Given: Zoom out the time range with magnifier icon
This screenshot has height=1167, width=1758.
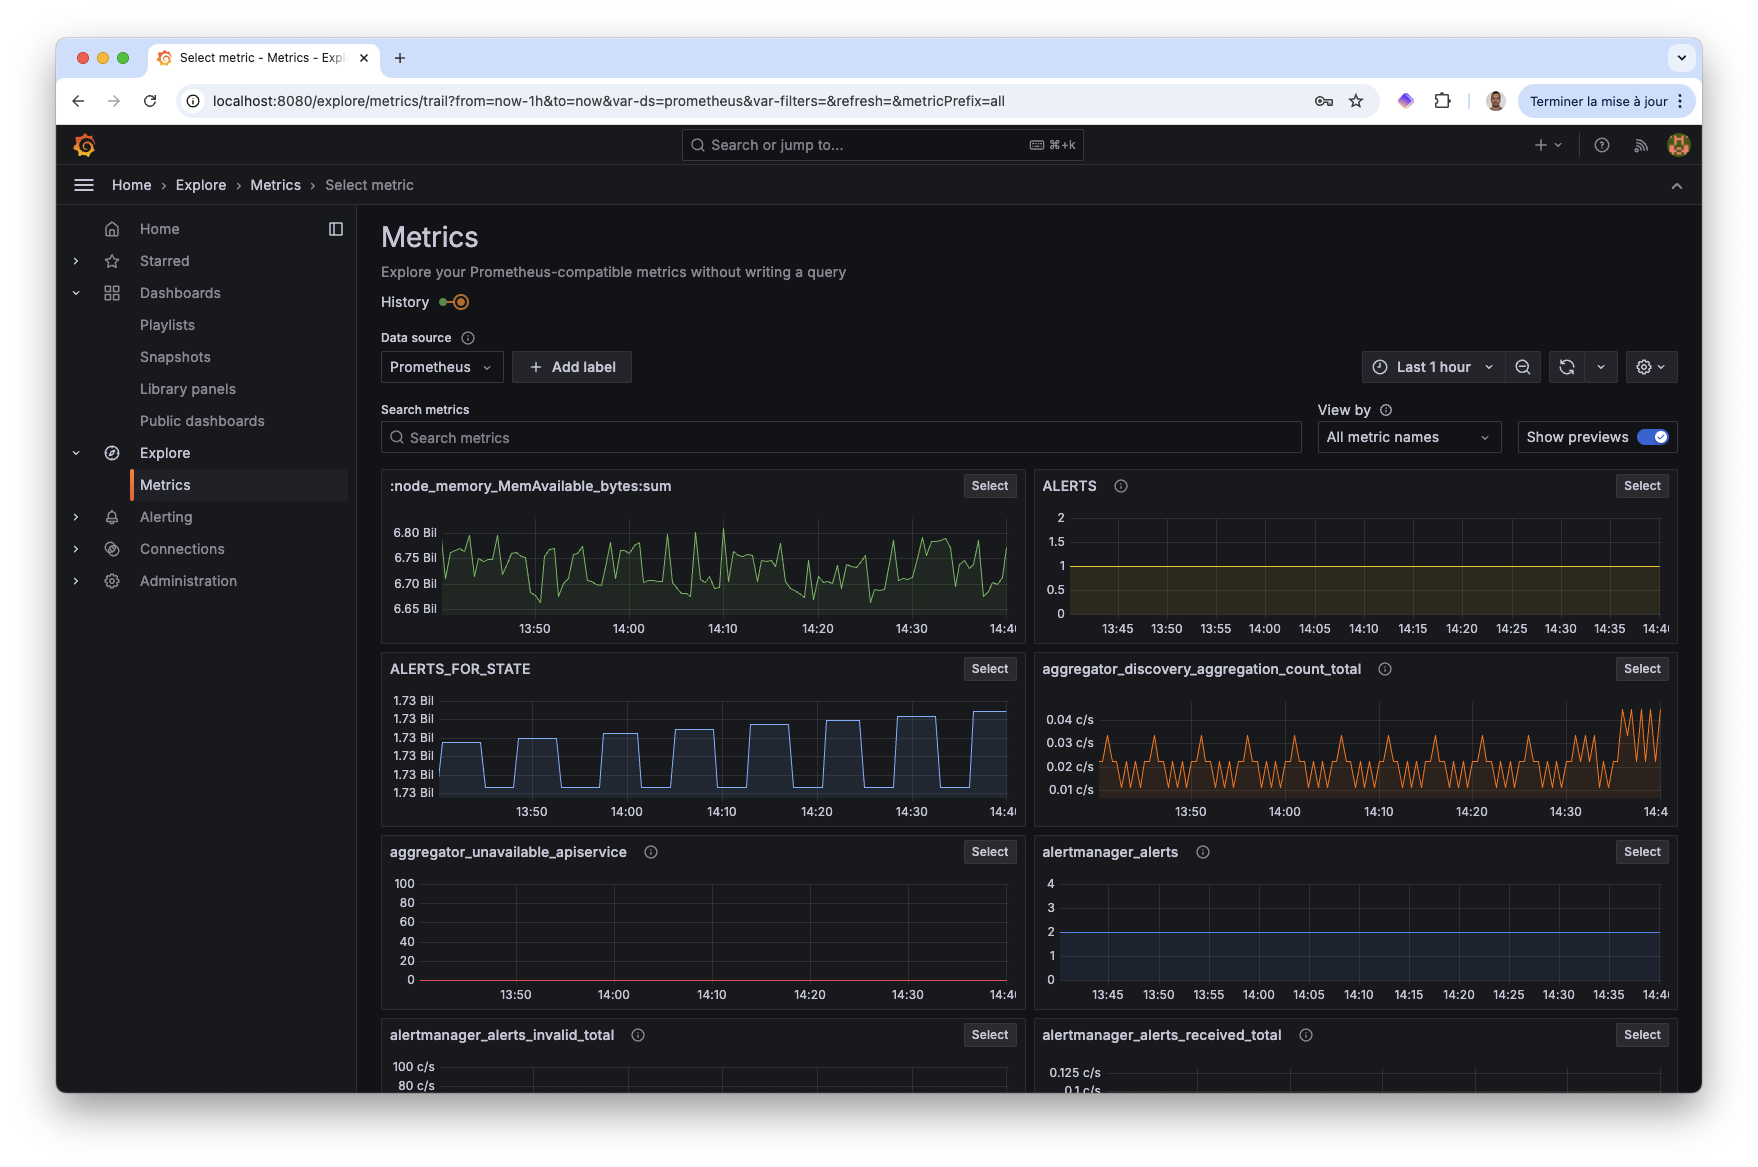Looking at the screenshot, I should (x=1522, y=367).
